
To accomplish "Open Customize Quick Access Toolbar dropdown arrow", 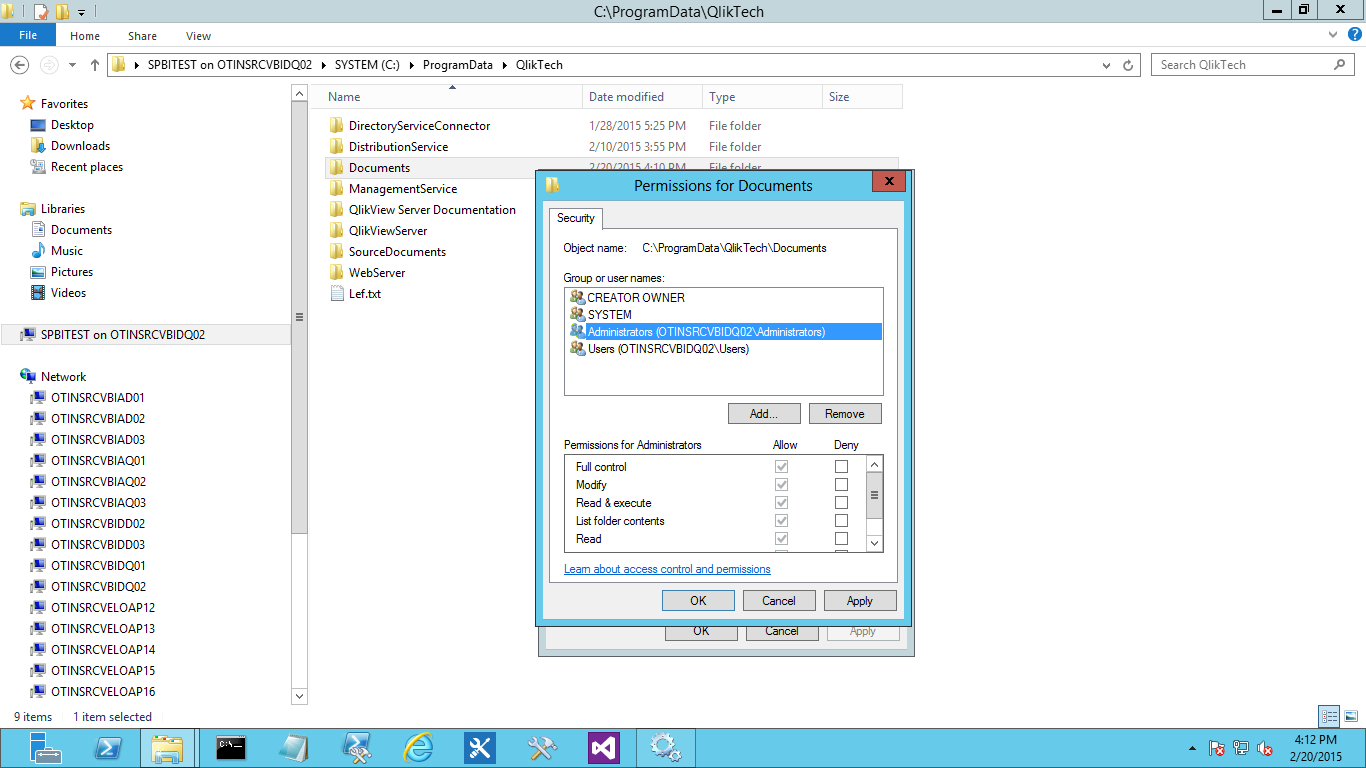I will (x=81, y=12).
